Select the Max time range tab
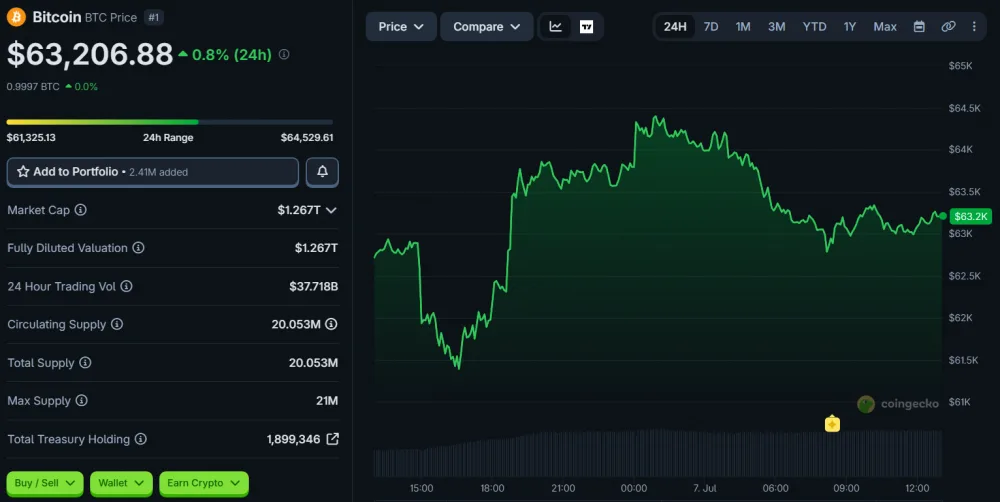 pos(885,27)
